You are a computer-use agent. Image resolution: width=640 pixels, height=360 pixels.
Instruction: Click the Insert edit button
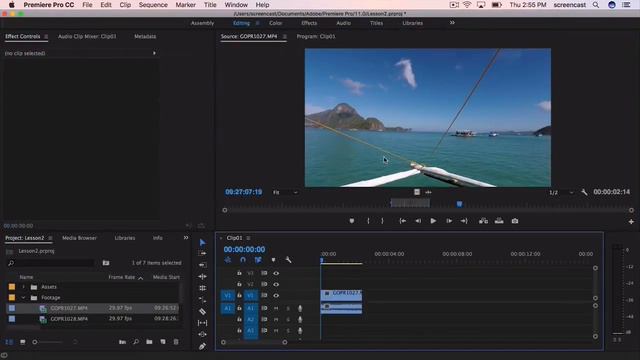(483, 221)
